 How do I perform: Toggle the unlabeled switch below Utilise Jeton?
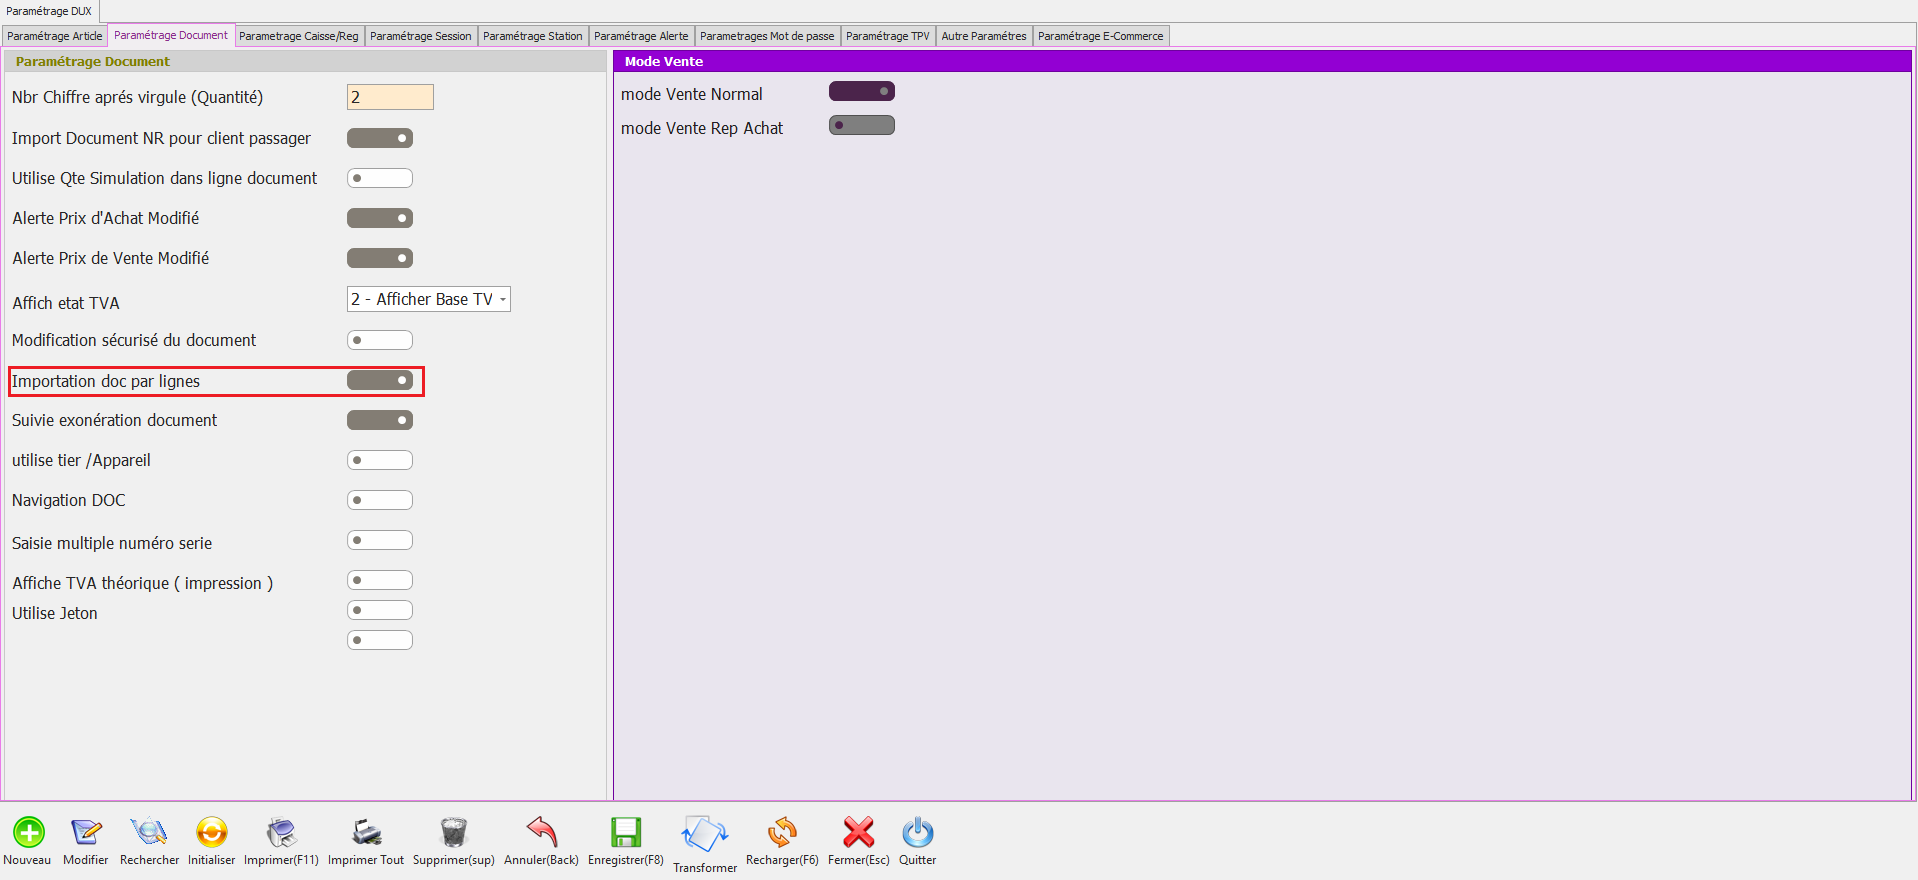pos(380,640)
